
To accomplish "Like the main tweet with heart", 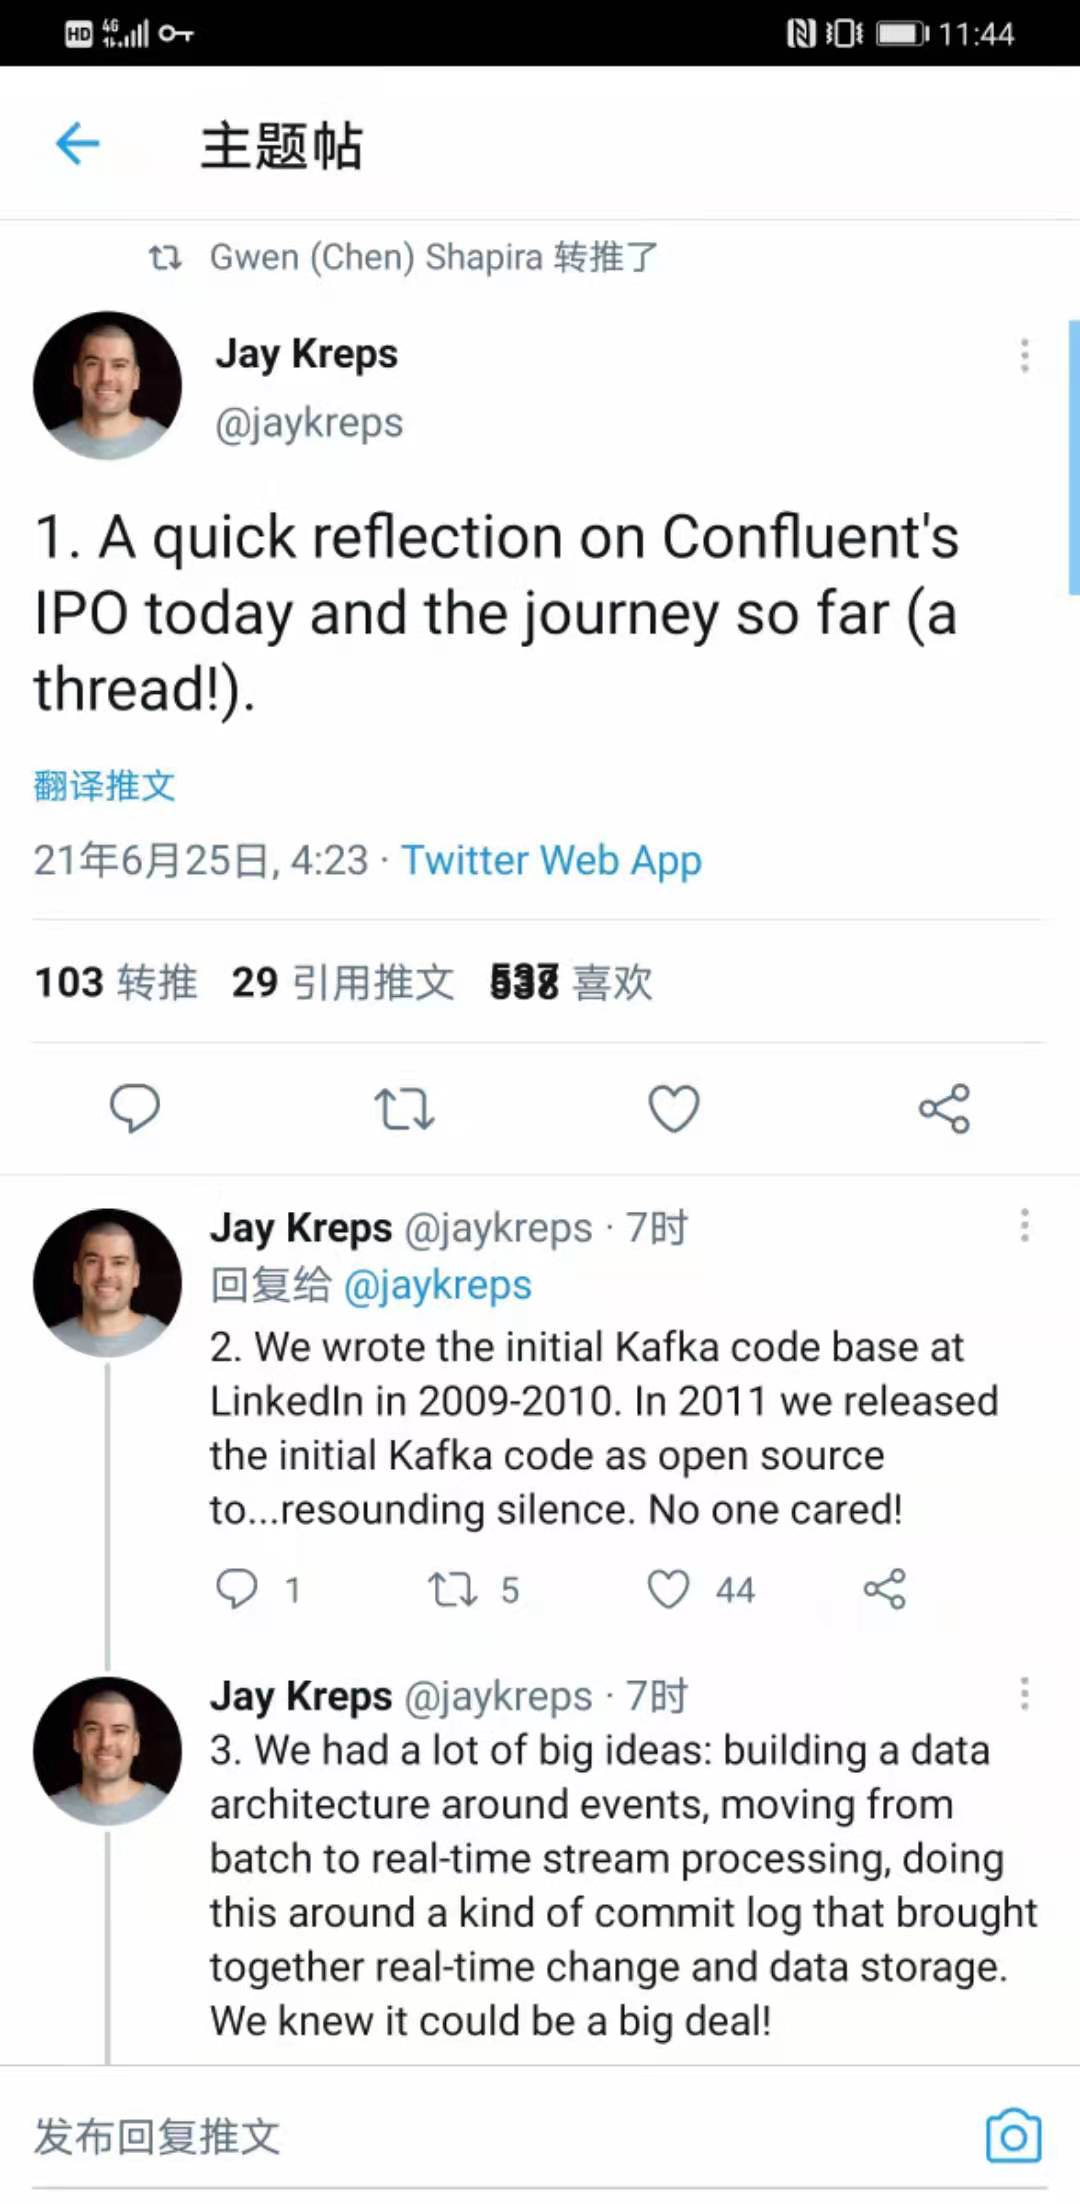I will click(674, 1108).
